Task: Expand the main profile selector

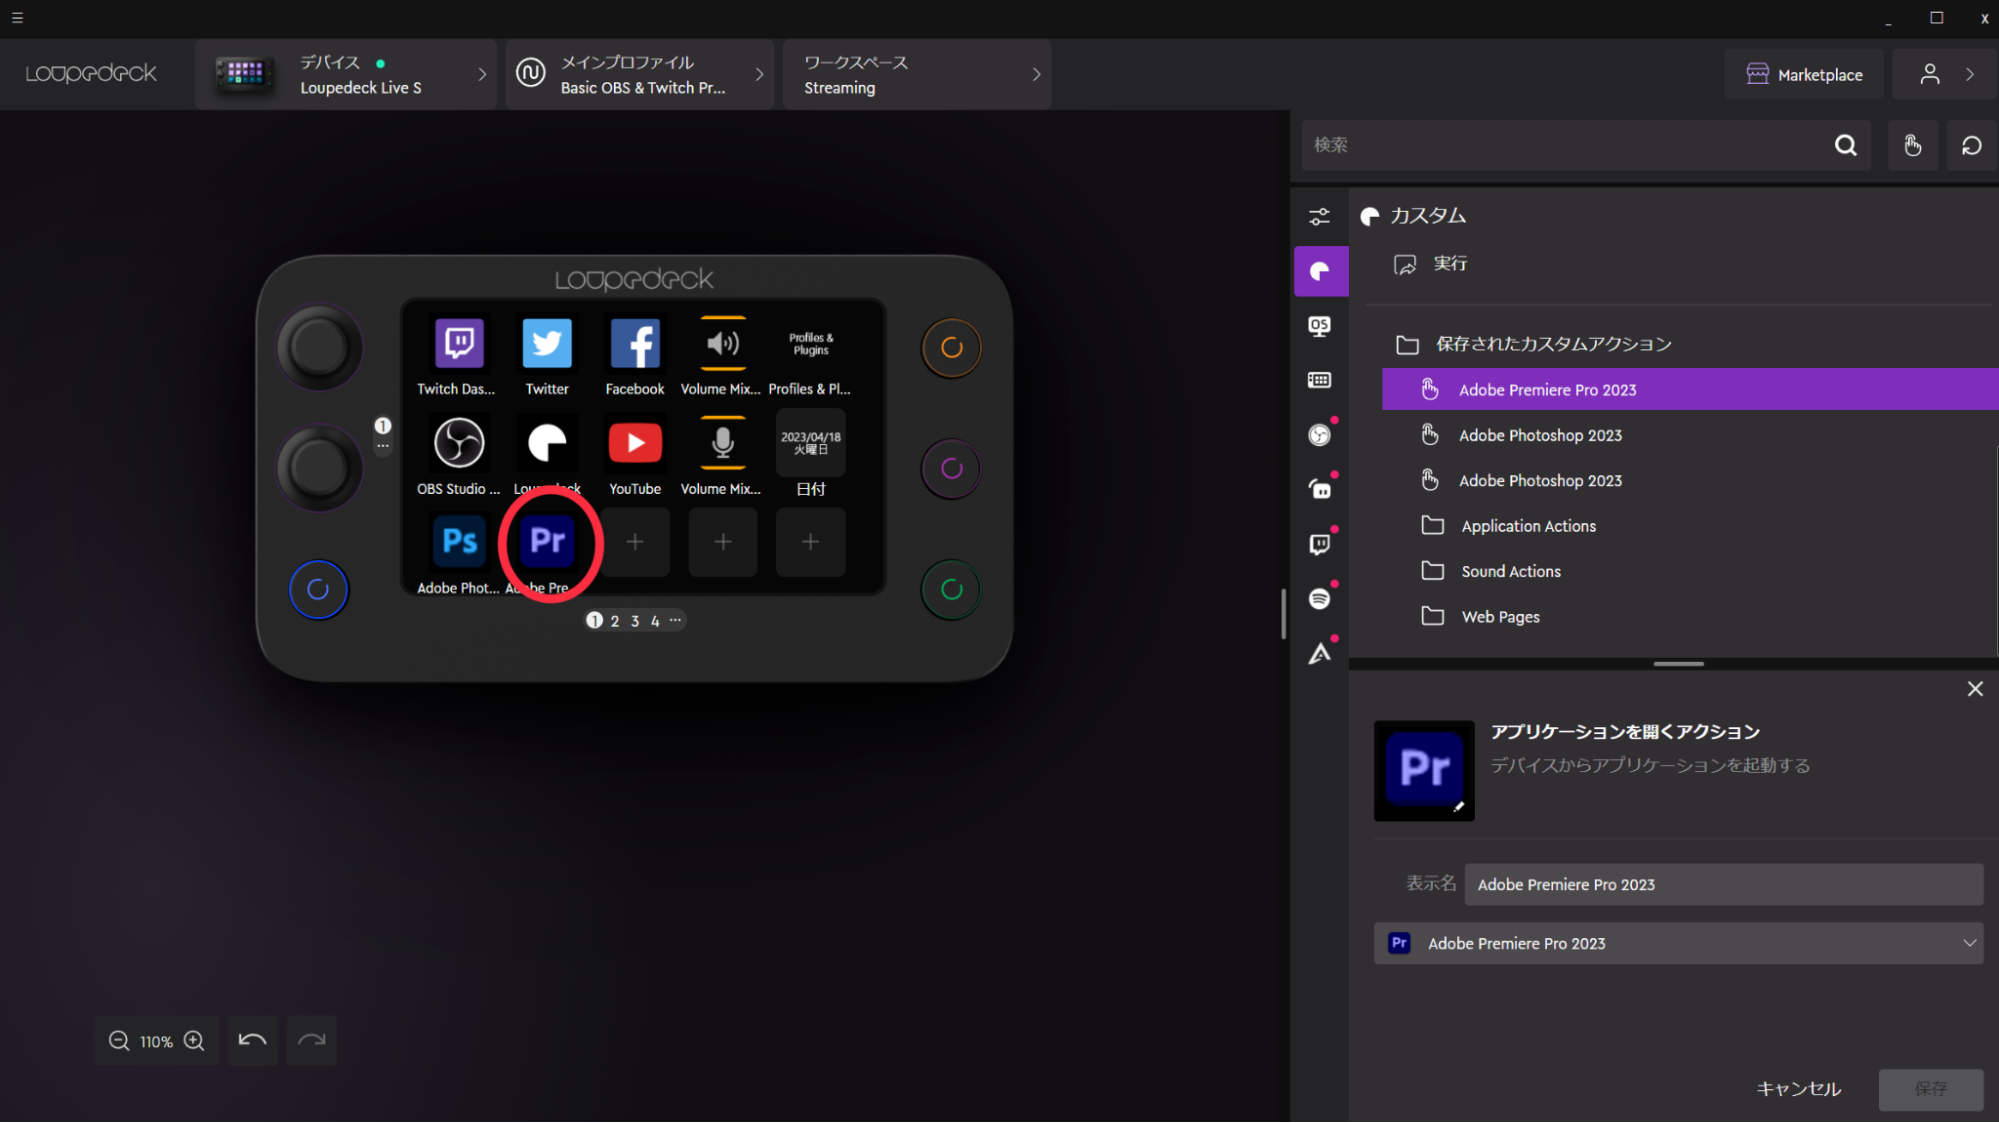Action: click(x=640, y=74)
